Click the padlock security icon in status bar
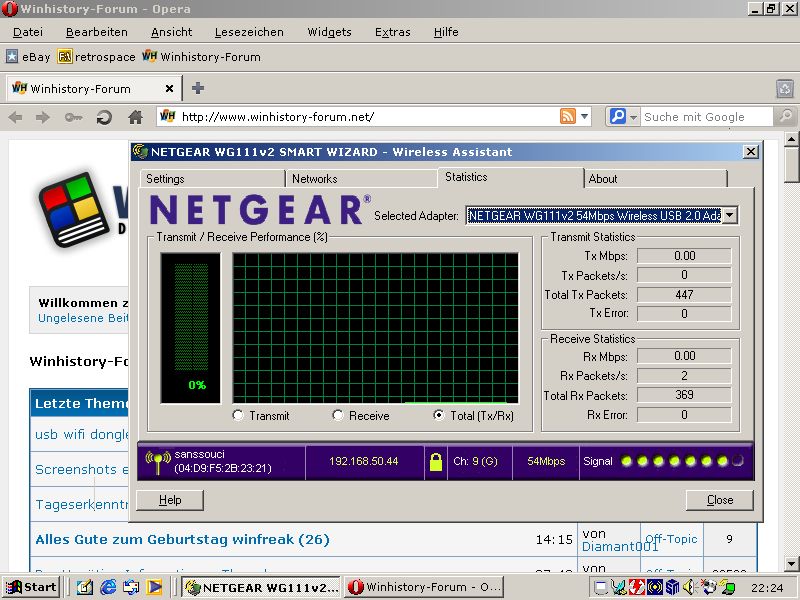This screenshot has height=600, width=800. pyautogui.click(x=435, y=461)
